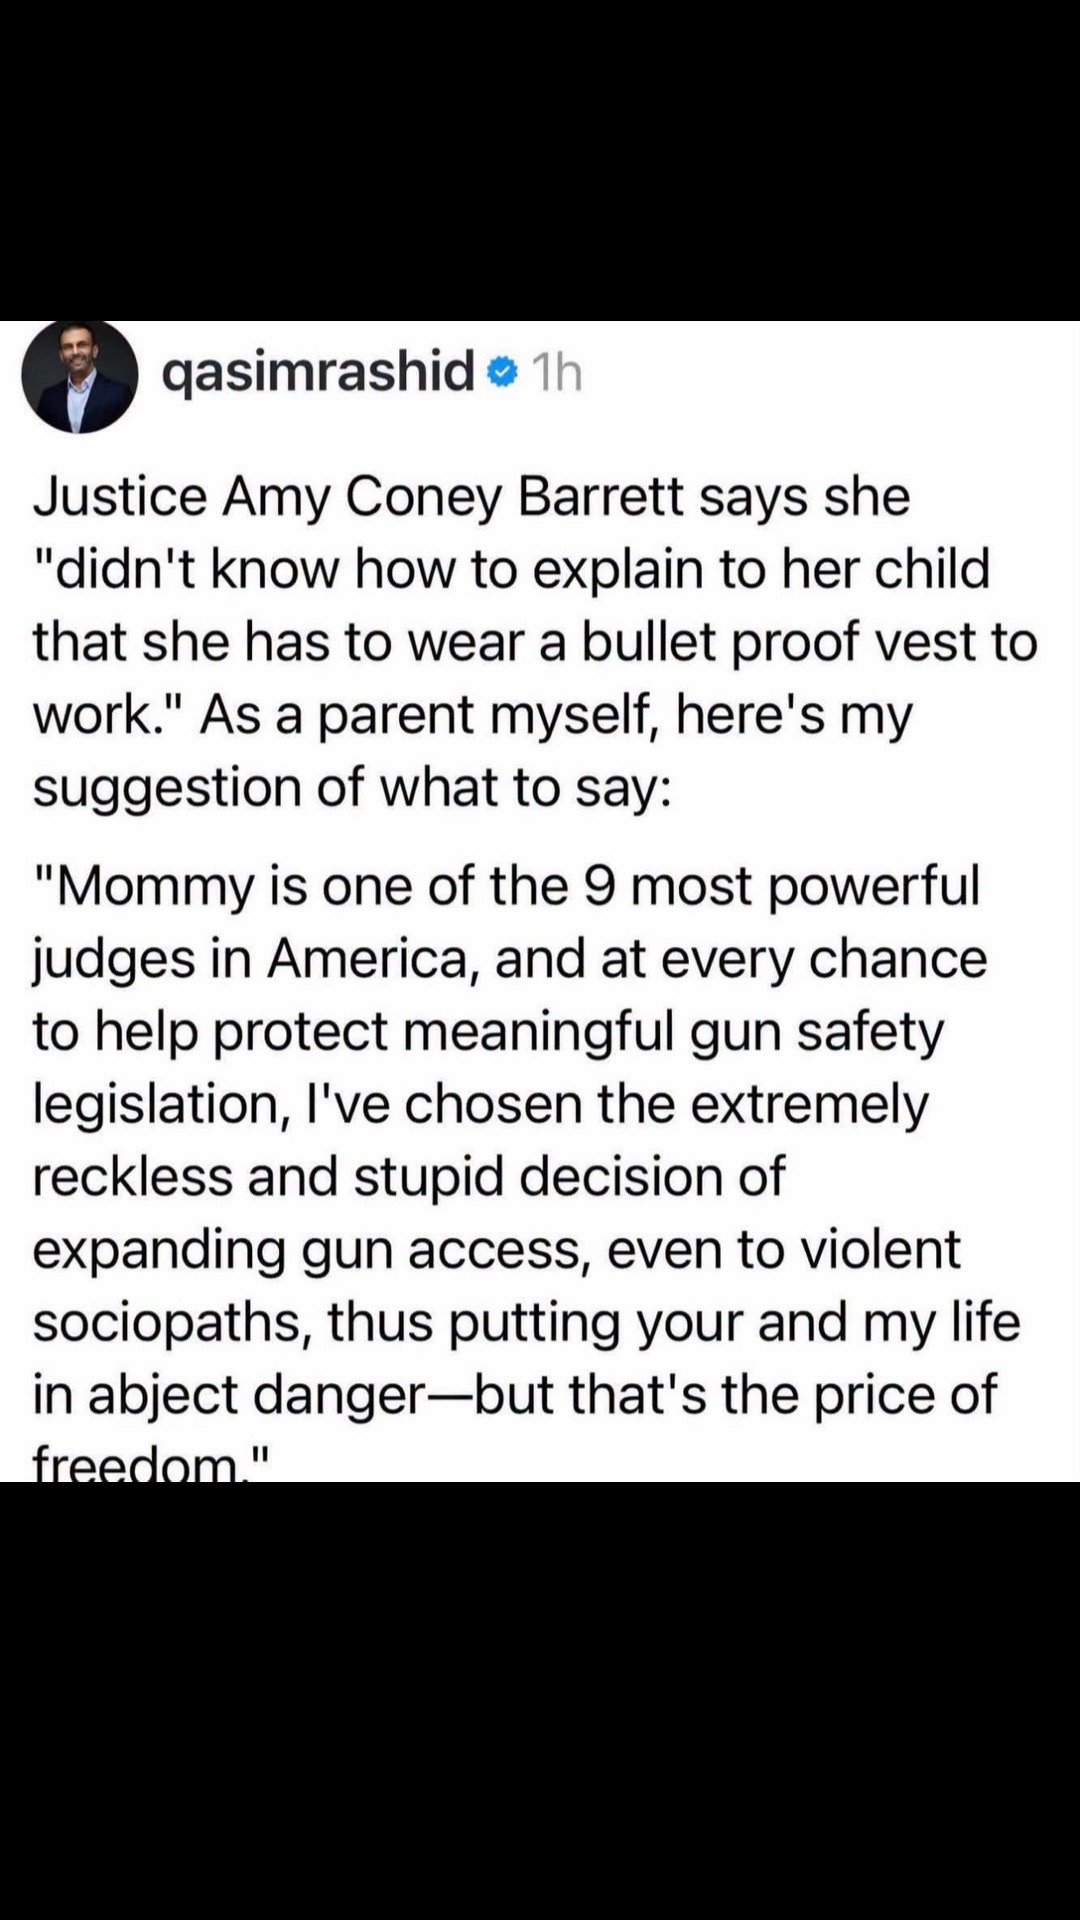The height and width of the screenshot is (1920, 1080).
Task: Tap 'to help protect meaningful gun safety' line
Action: (488, 1032)
